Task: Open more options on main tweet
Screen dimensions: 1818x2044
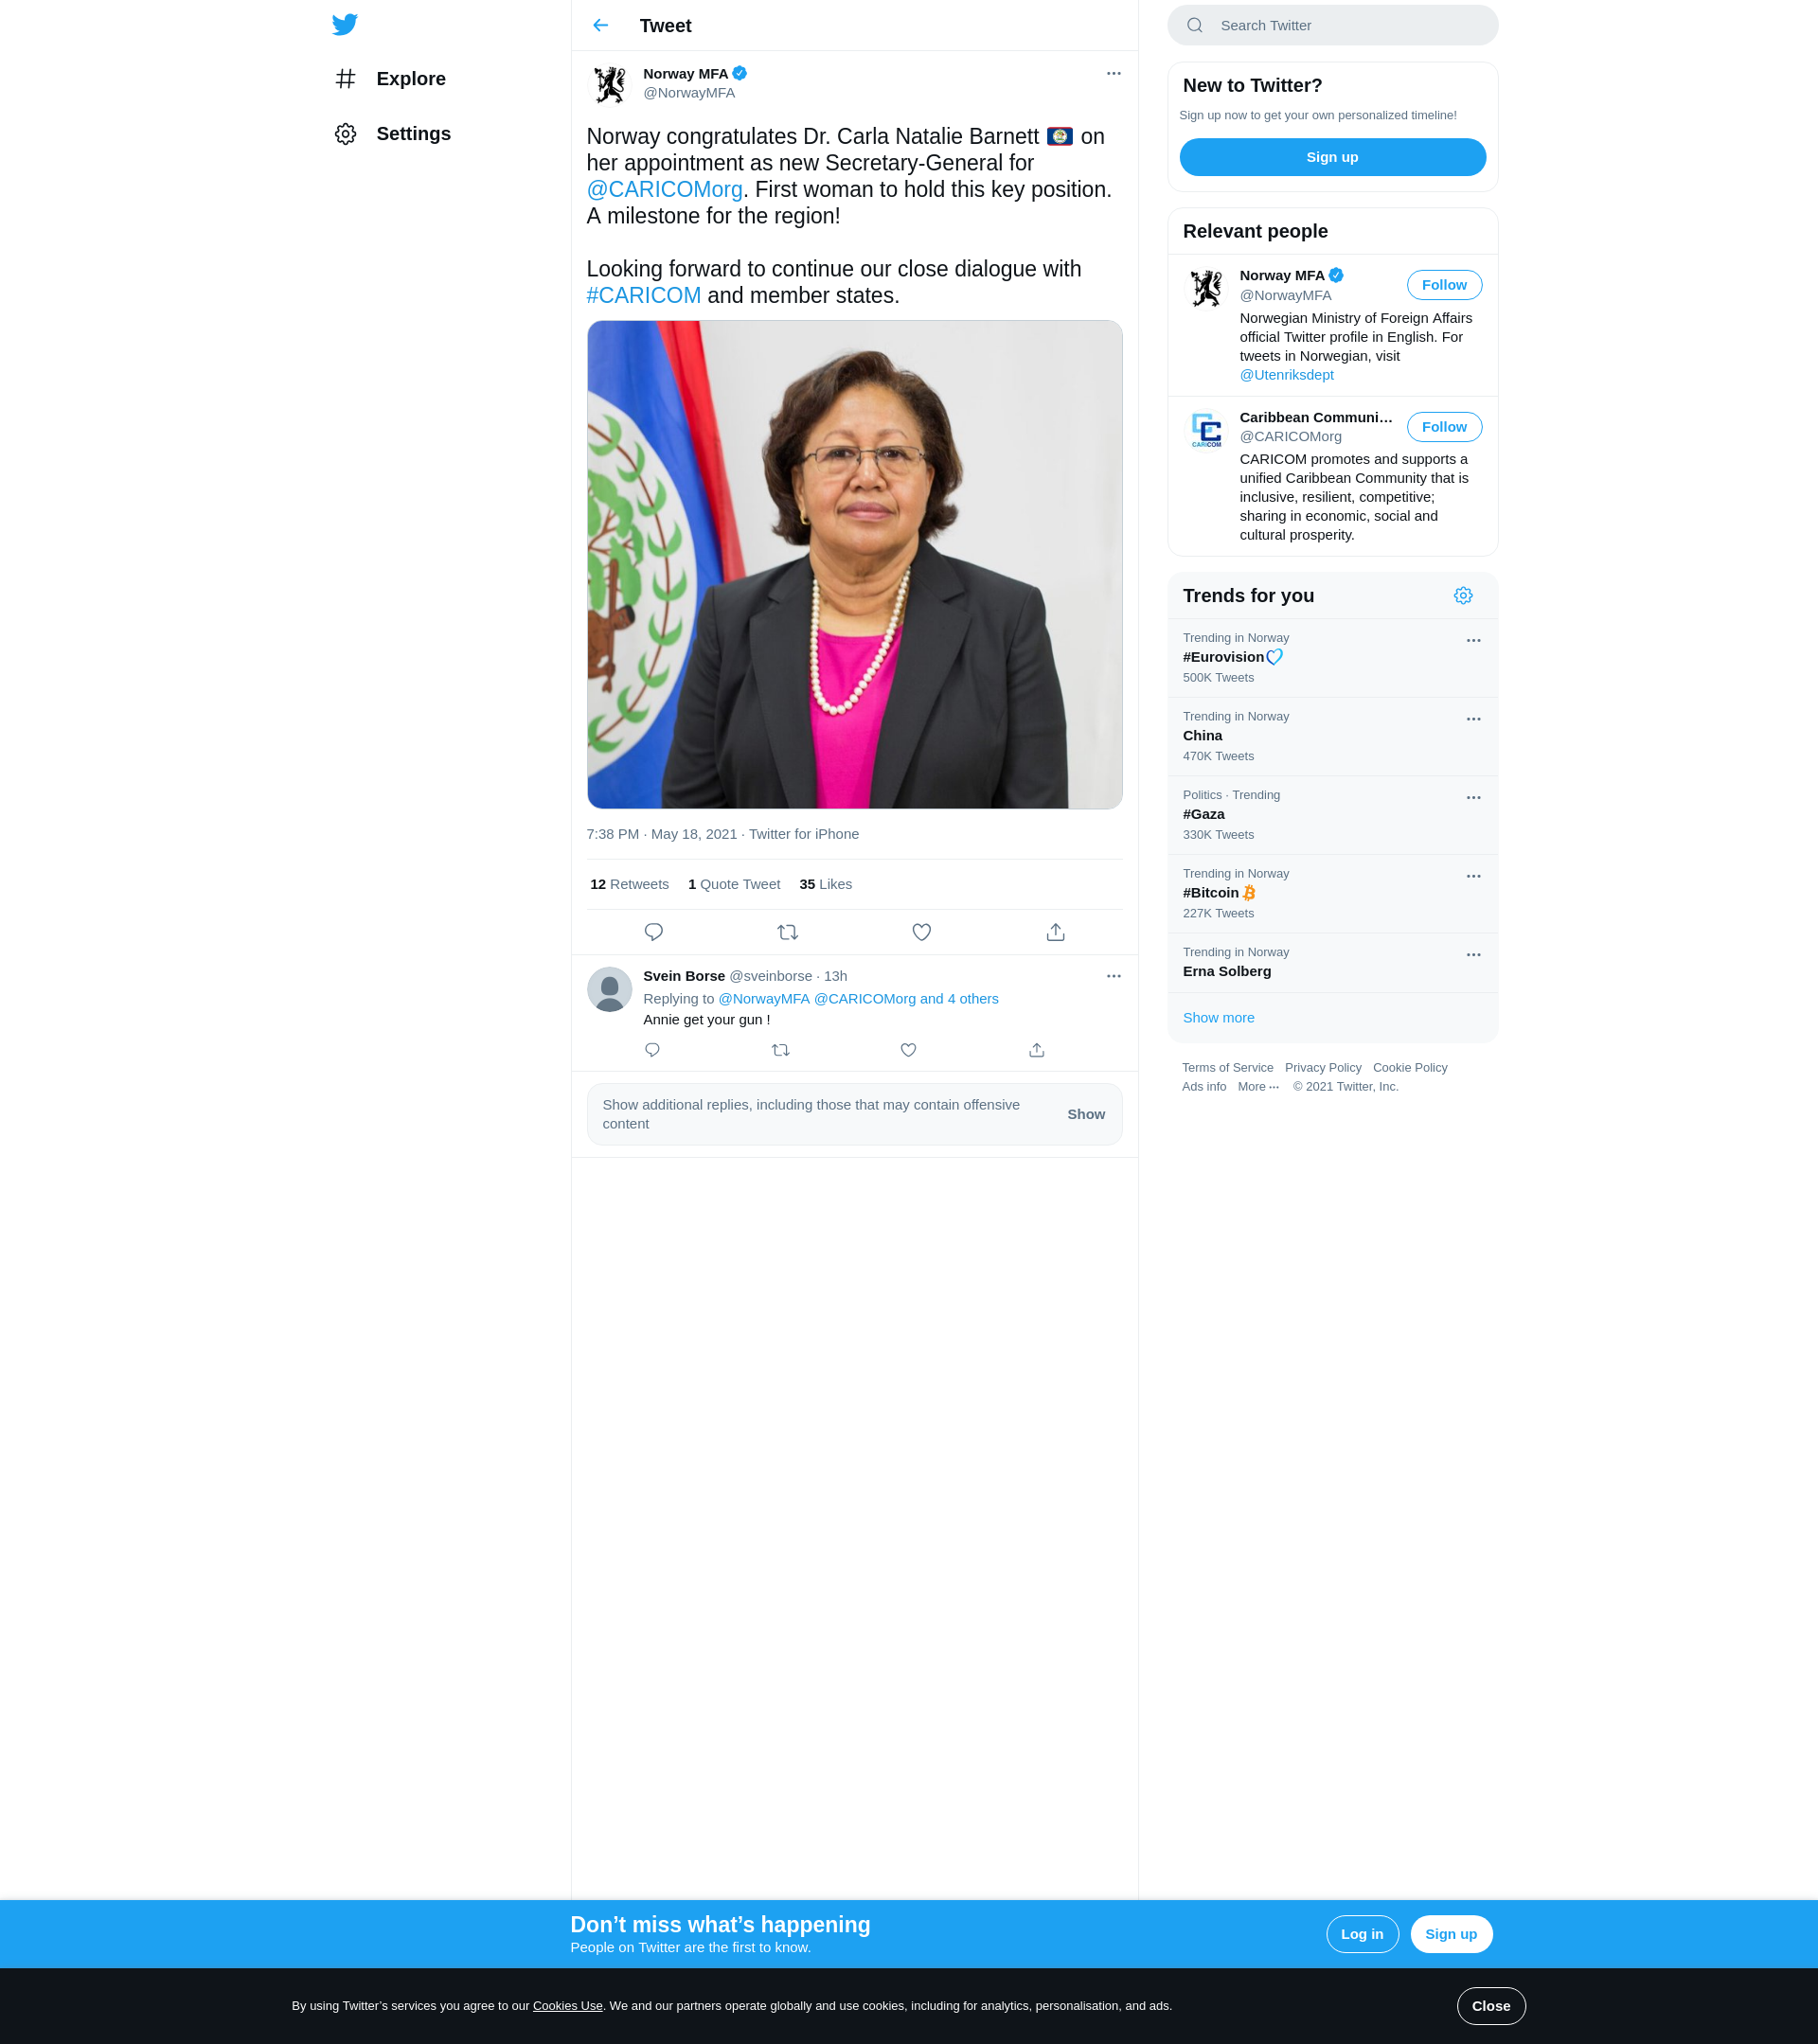Action: (1113, 73)
